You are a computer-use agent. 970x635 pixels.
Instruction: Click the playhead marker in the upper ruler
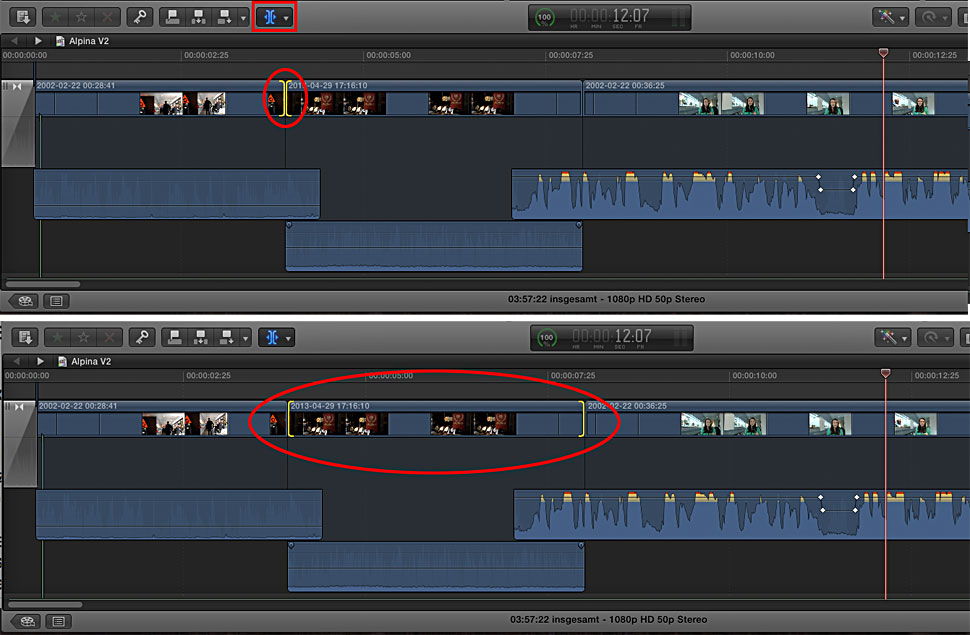point(883,53)
